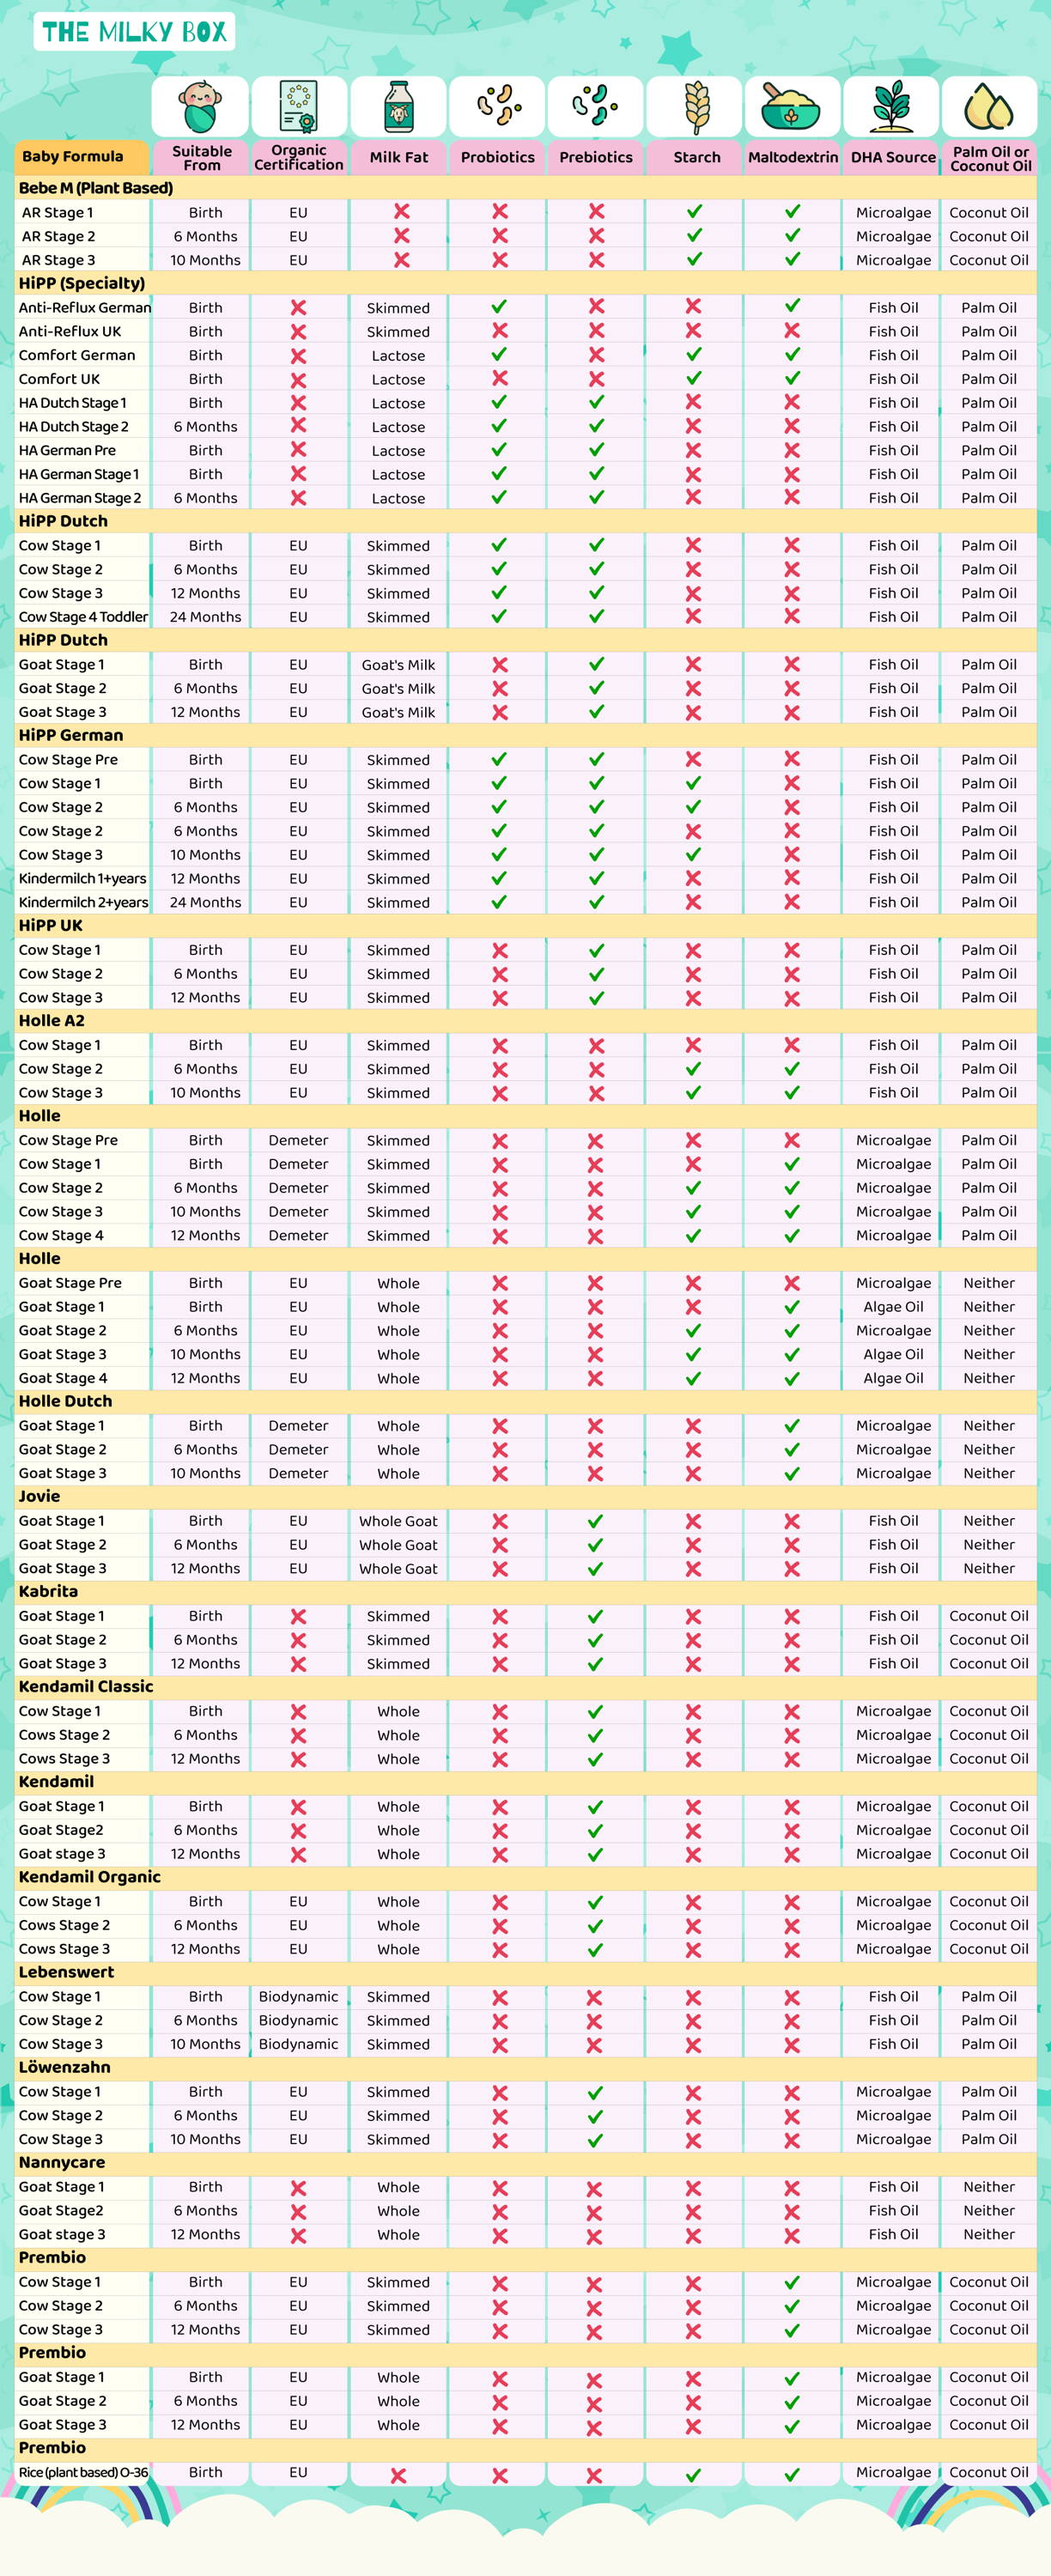Click Organic Certification X for Anti-Reflux German
The width and height of the screenshot is (1051, 2576).
(x=298, y=308)
